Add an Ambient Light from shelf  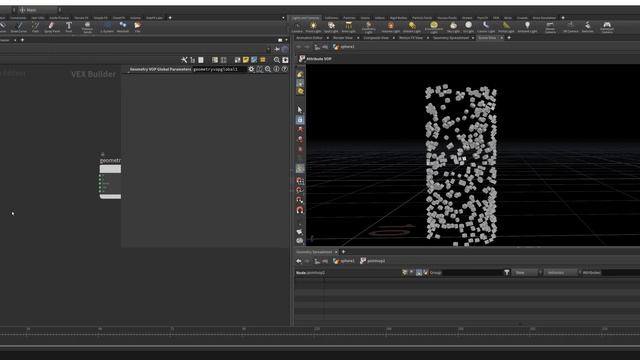pyautogui.click(x=527, y=27)
